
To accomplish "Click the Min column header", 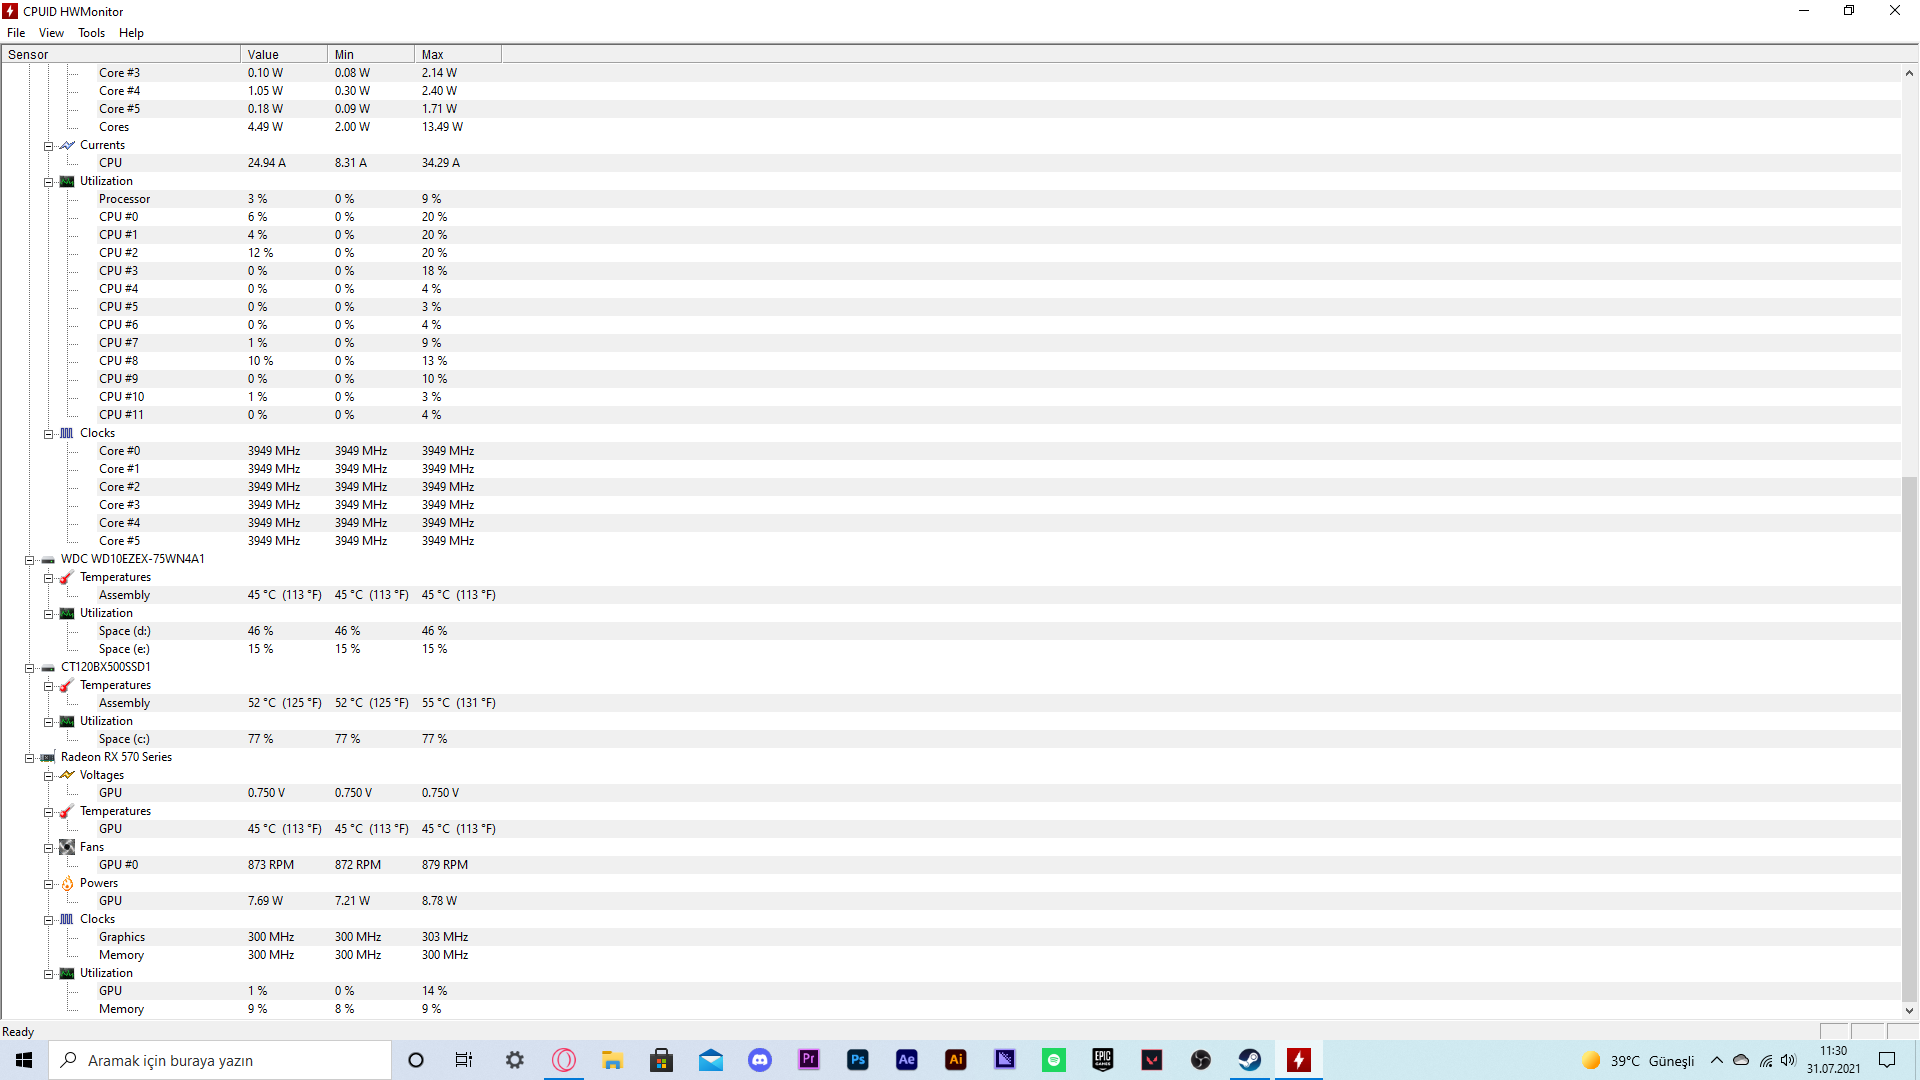I will tap(371, 54).
